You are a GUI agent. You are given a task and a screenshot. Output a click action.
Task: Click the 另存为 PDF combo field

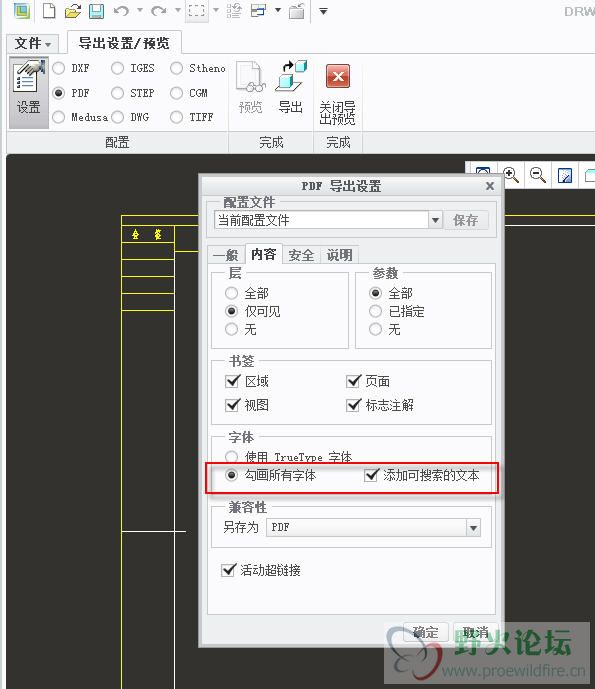(373, 527)
